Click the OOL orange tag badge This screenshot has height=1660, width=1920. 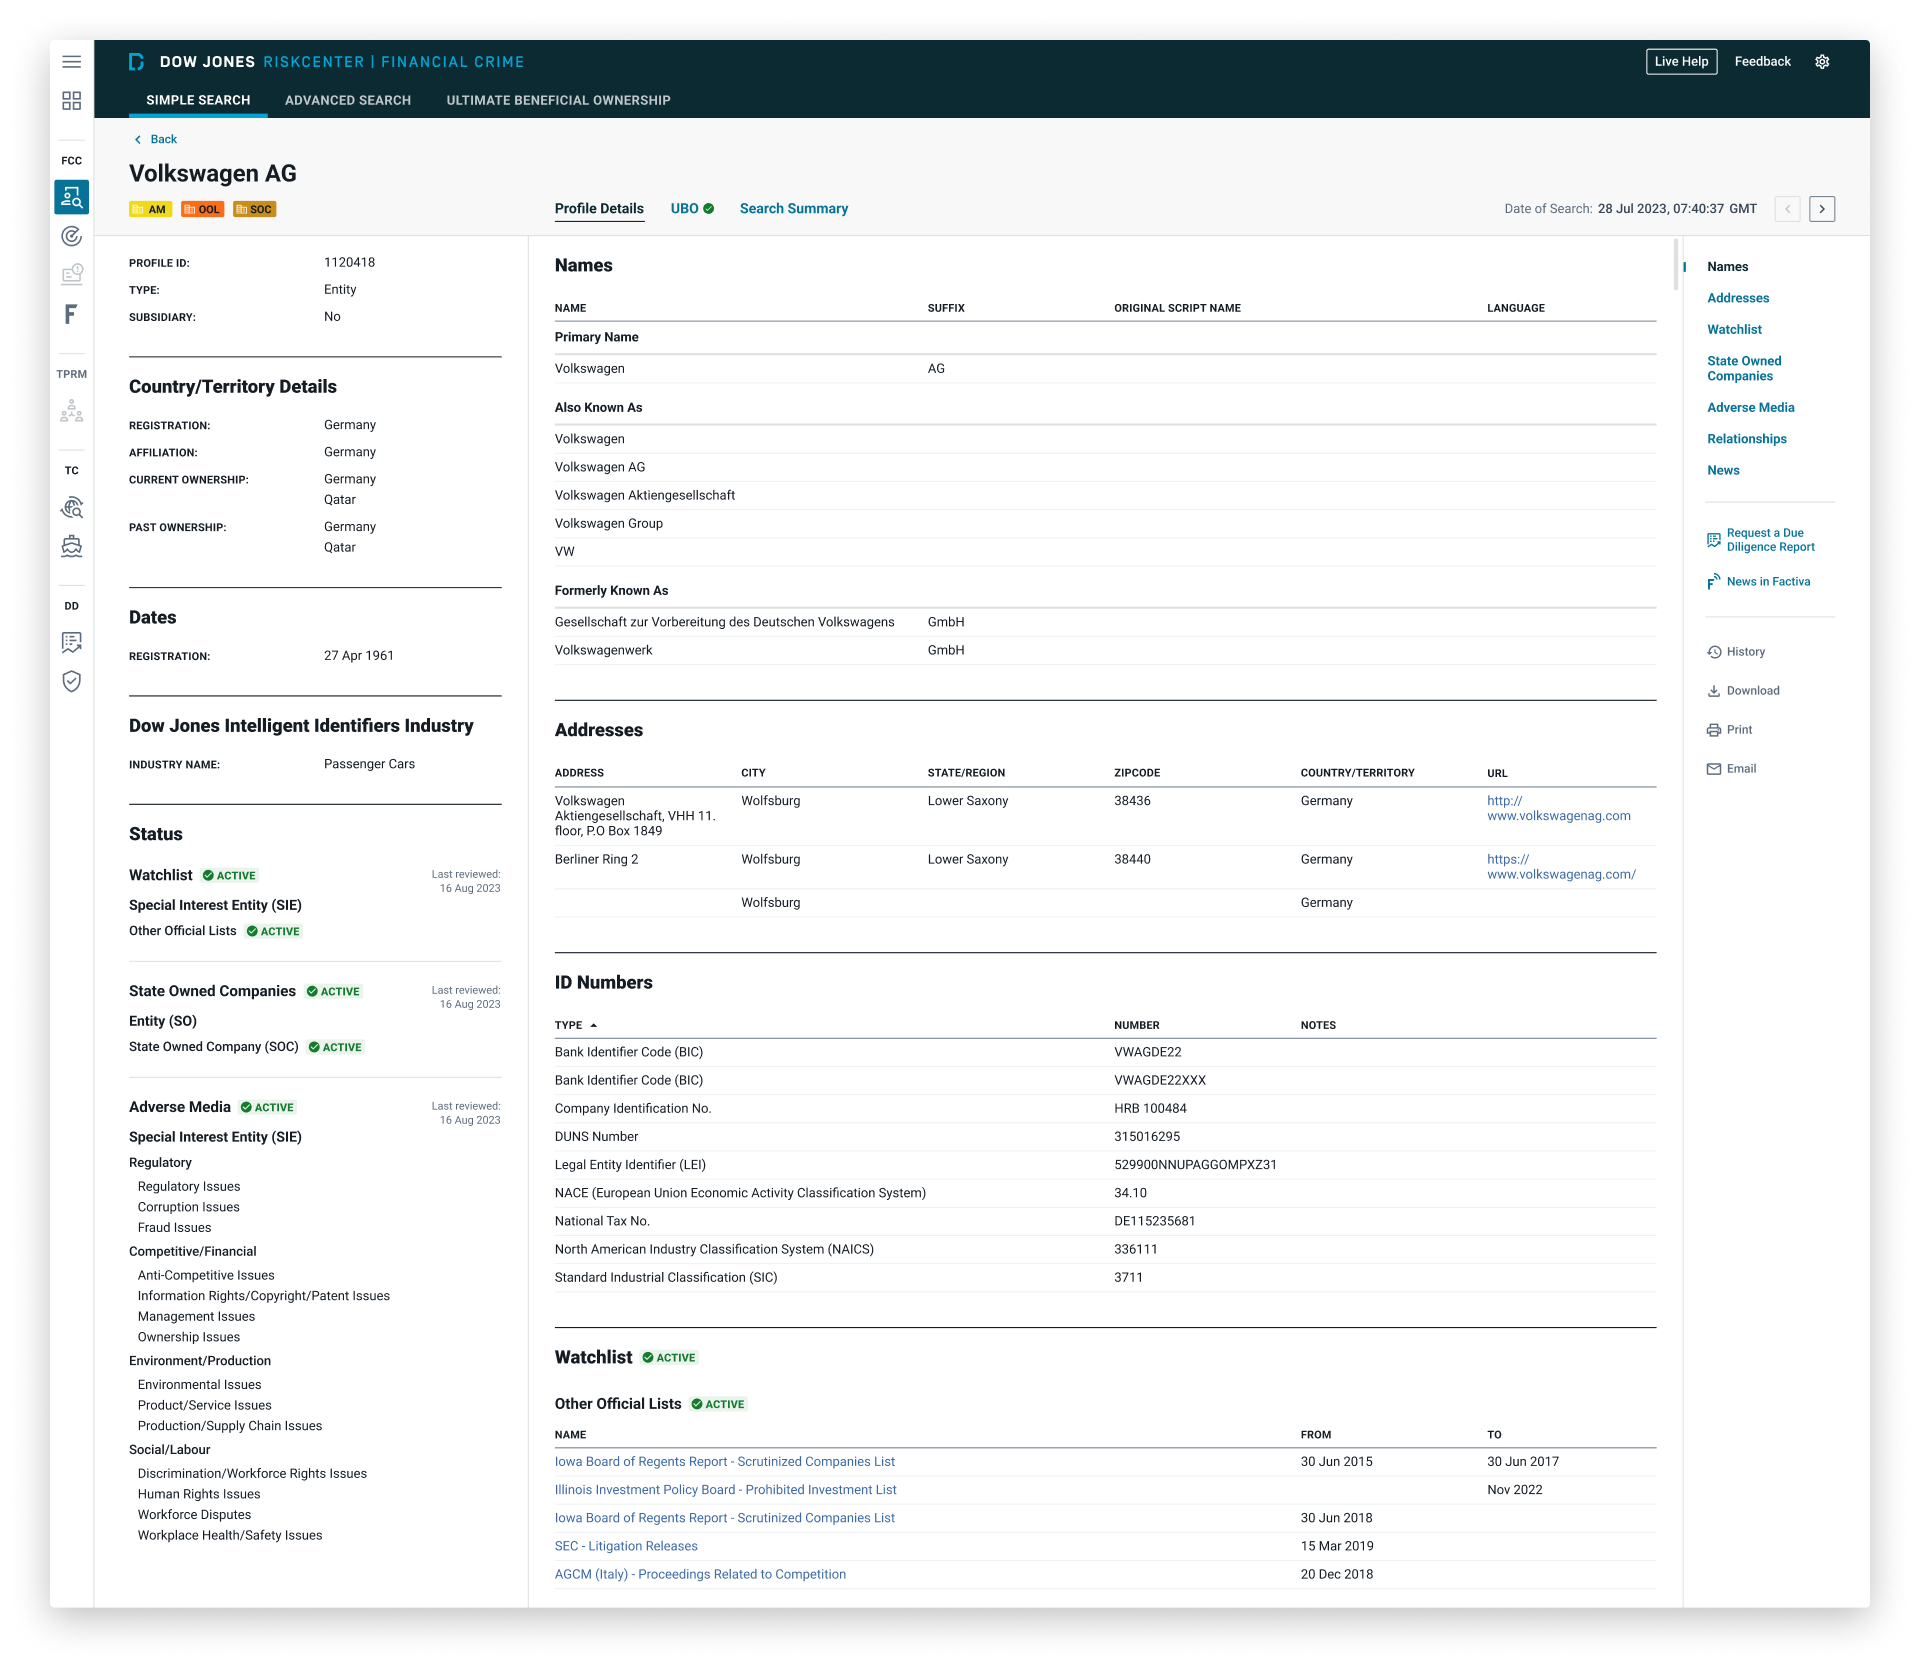click(x=203, y=209)
